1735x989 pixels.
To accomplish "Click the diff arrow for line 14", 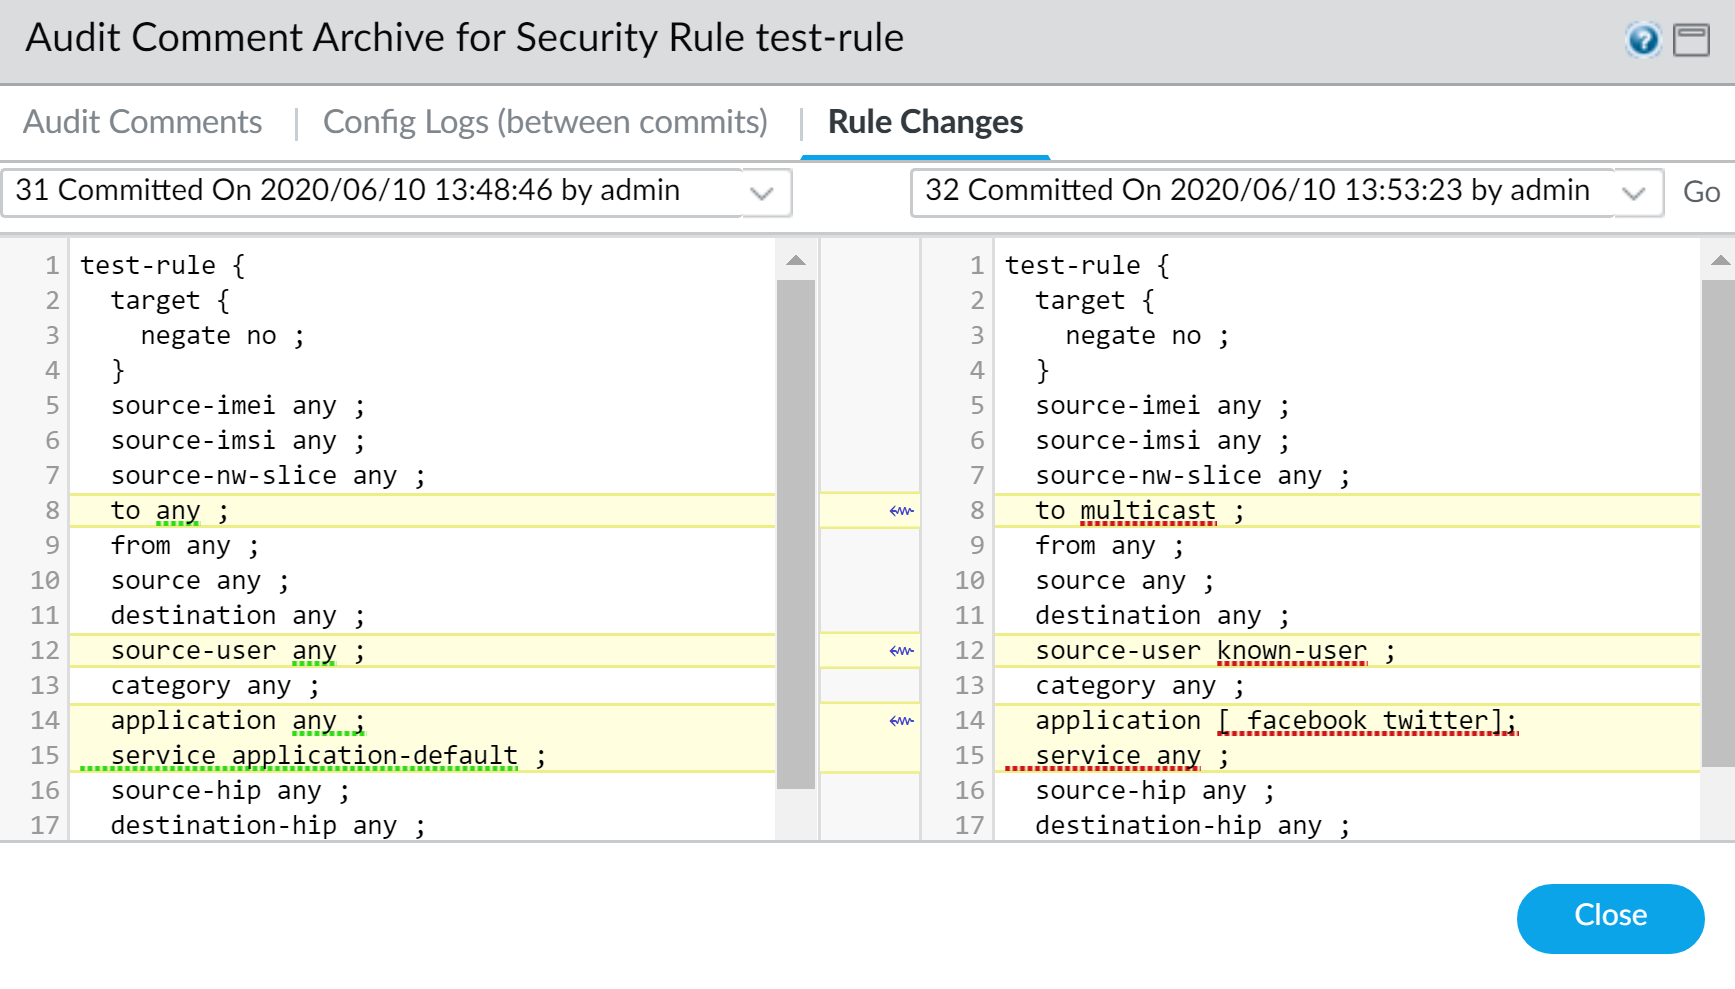I will point(901,721).
